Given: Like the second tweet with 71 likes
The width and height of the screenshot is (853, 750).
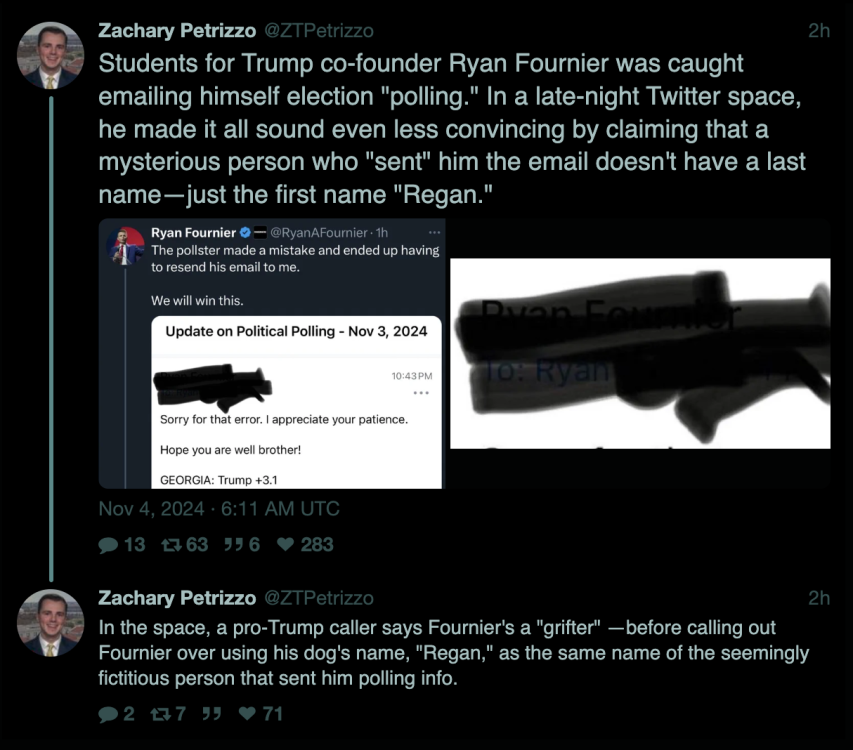Looking at the screenshot, I should click(x=246, y=714).
